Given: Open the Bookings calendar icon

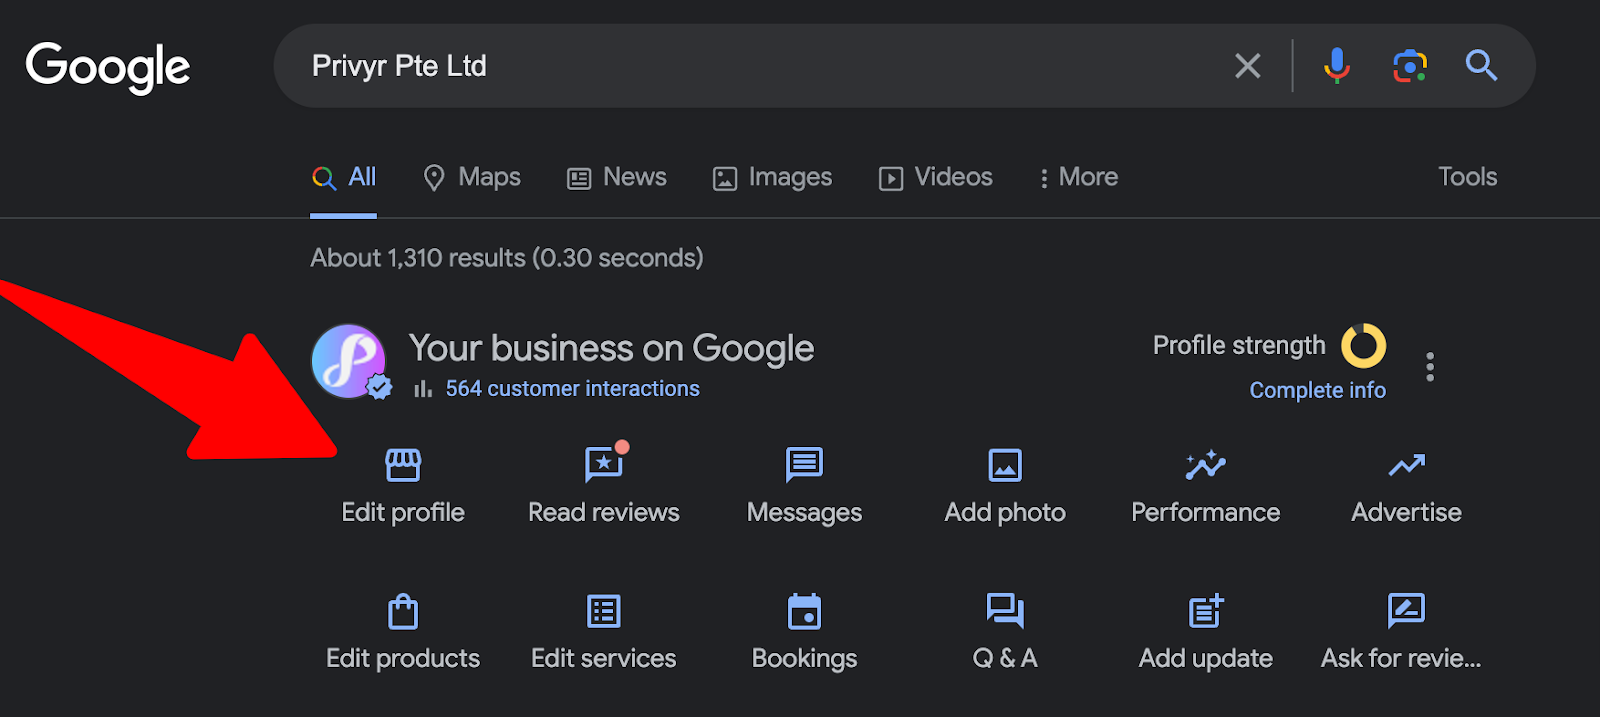Looking at the screenshot, I should (x=804, y=611).
